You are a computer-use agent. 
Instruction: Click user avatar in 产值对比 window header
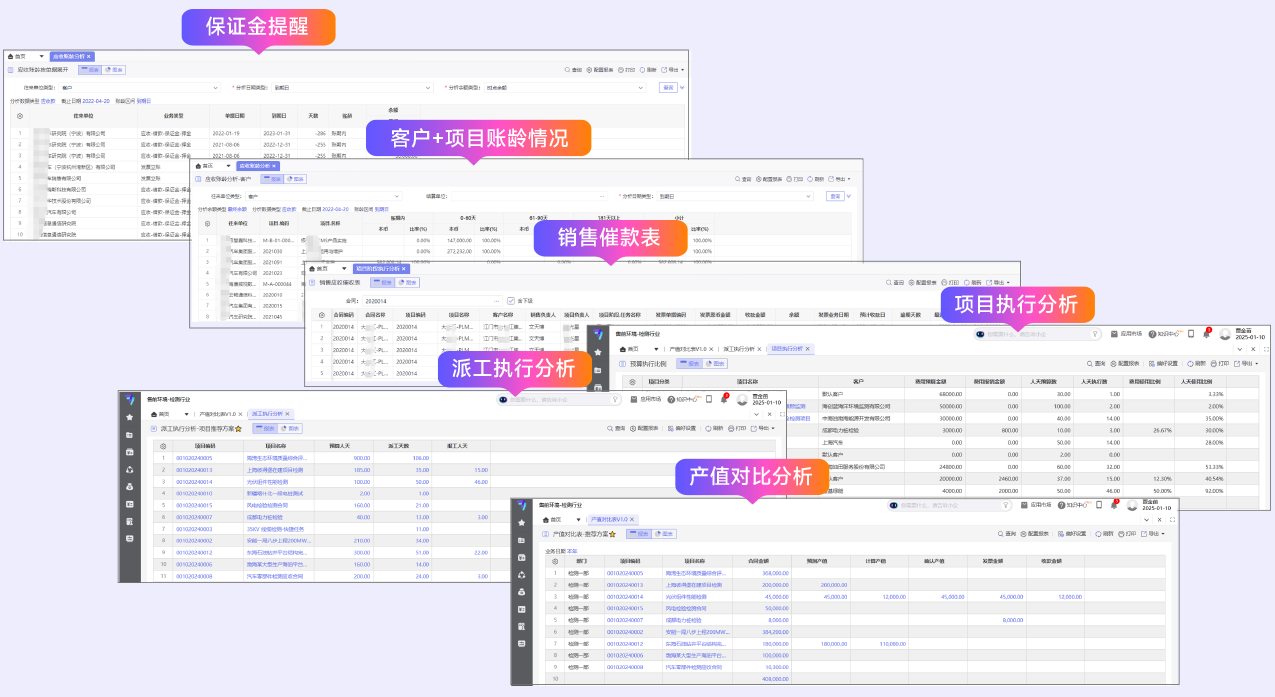coord(1131,506)
